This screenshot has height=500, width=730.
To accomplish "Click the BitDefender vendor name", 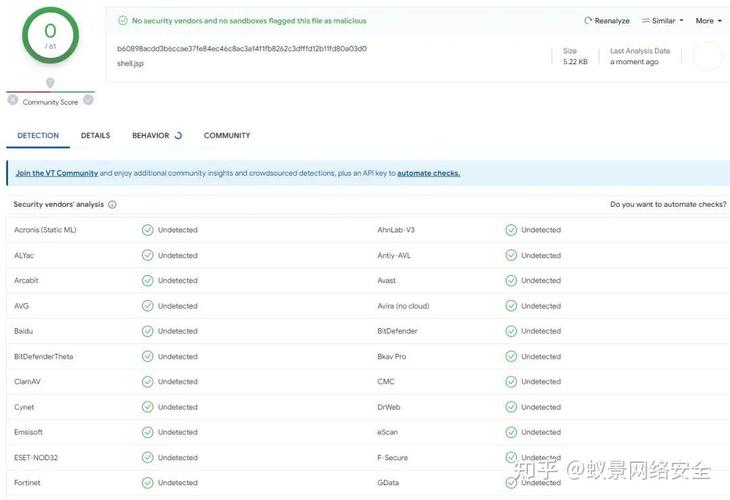I will [x=397, y=331].
